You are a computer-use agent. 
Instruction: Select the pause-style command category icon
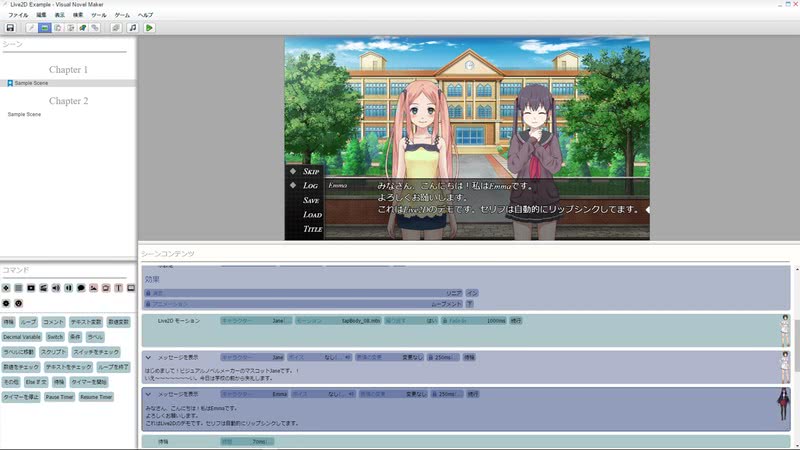click(68, 288)
